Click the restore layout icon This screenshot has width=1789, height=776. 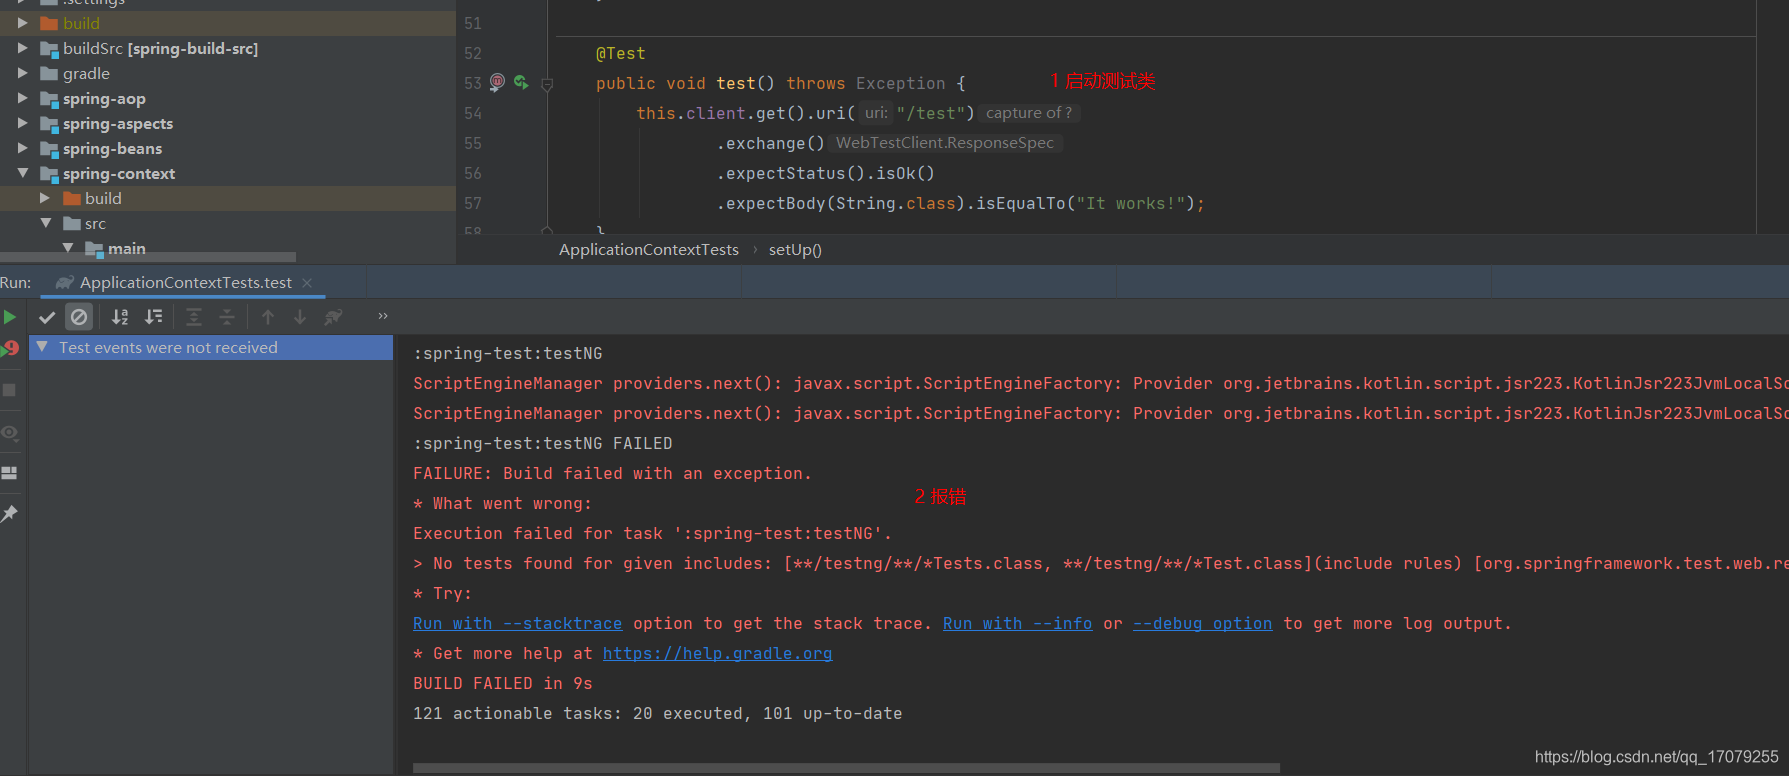click(x=9, y=473)
